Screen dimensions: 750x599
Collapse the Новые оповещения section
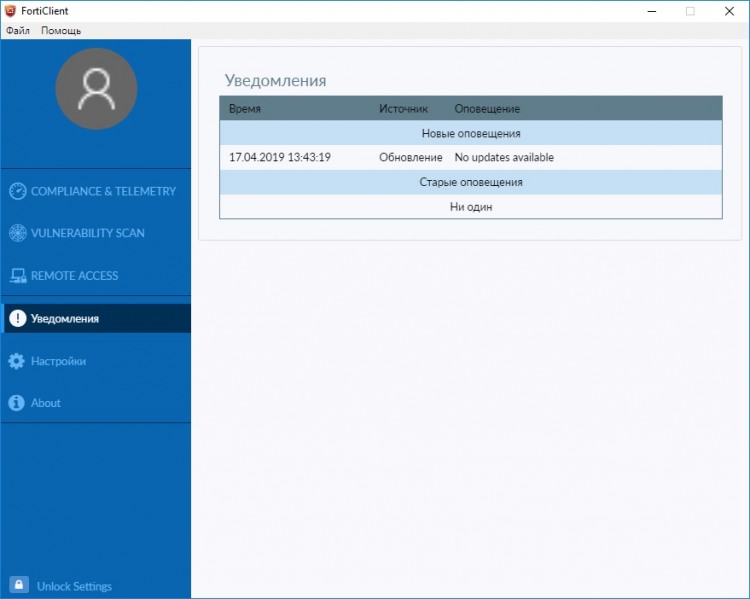[470, 133]
